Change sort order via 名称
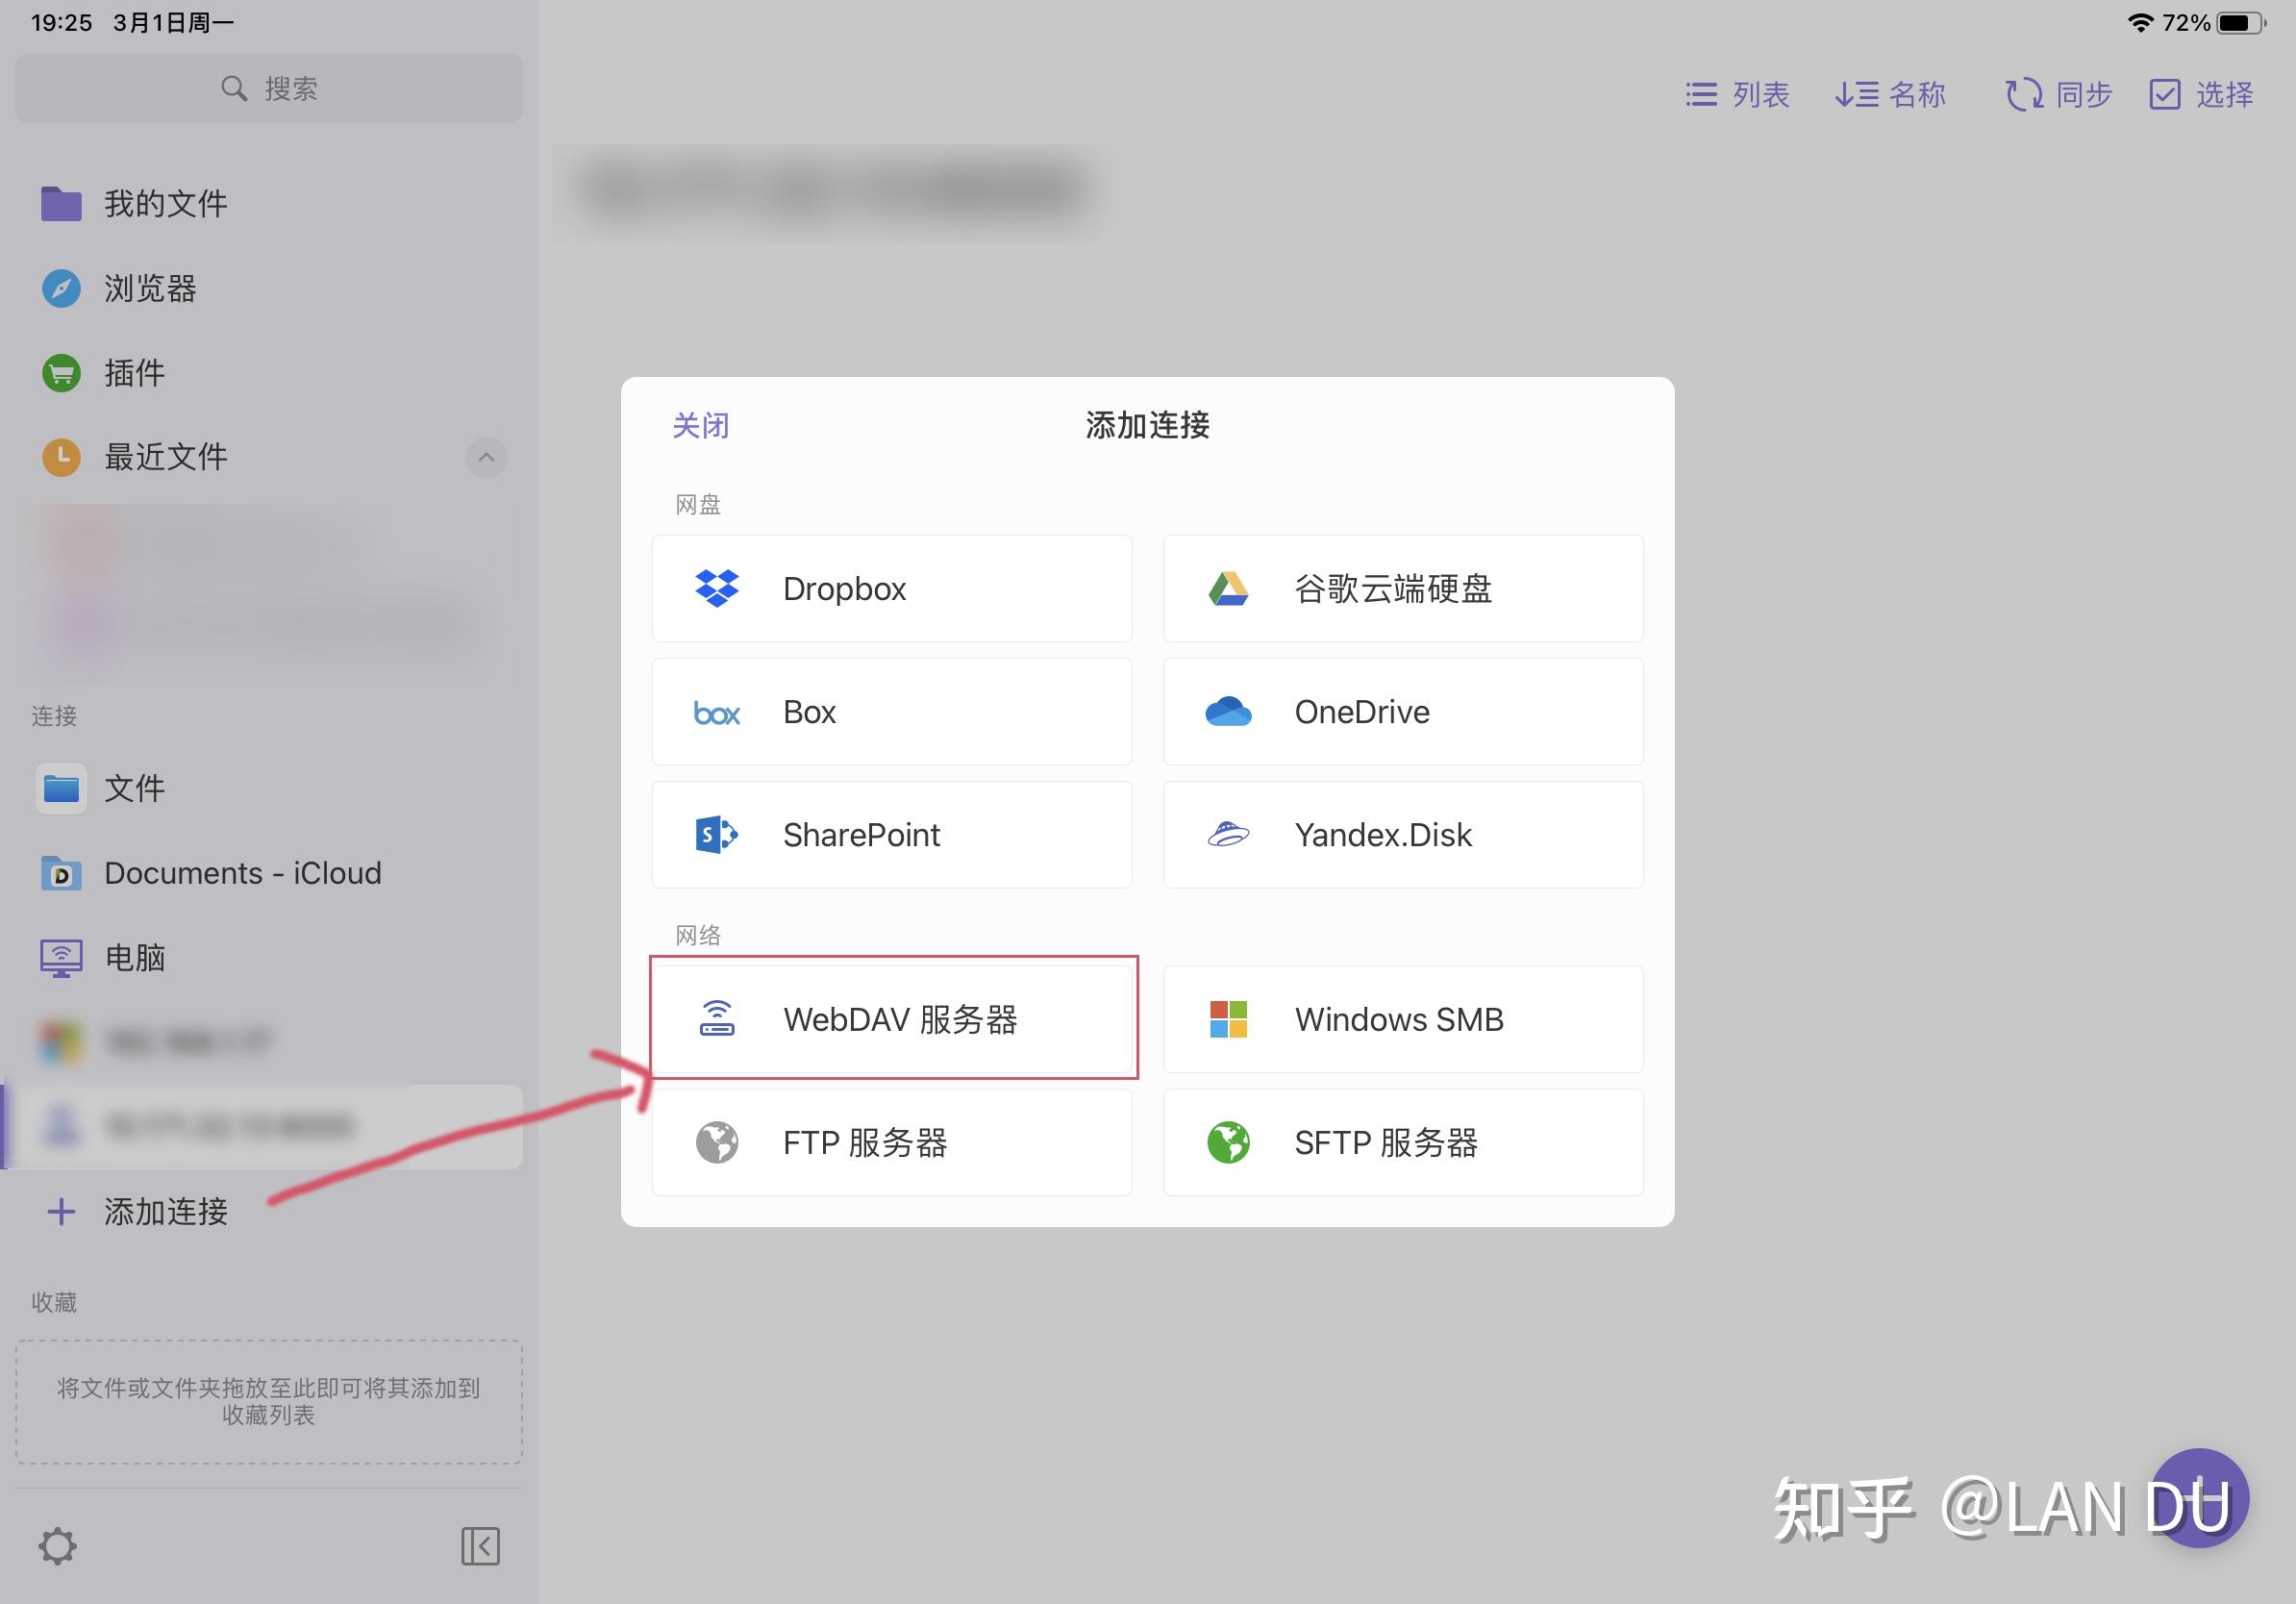The width and height of the screenshot is (2296, 1604). pos(1890,95)
